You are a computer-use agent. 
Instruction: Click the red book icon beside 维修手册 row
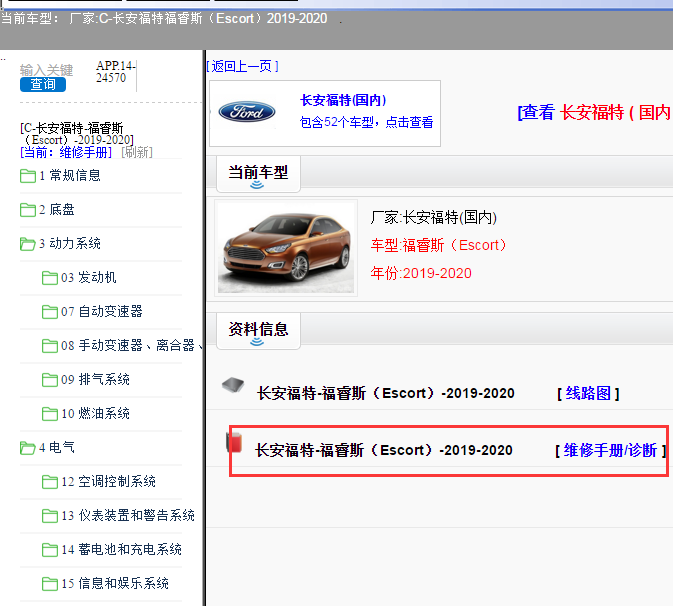pos(234,442)
